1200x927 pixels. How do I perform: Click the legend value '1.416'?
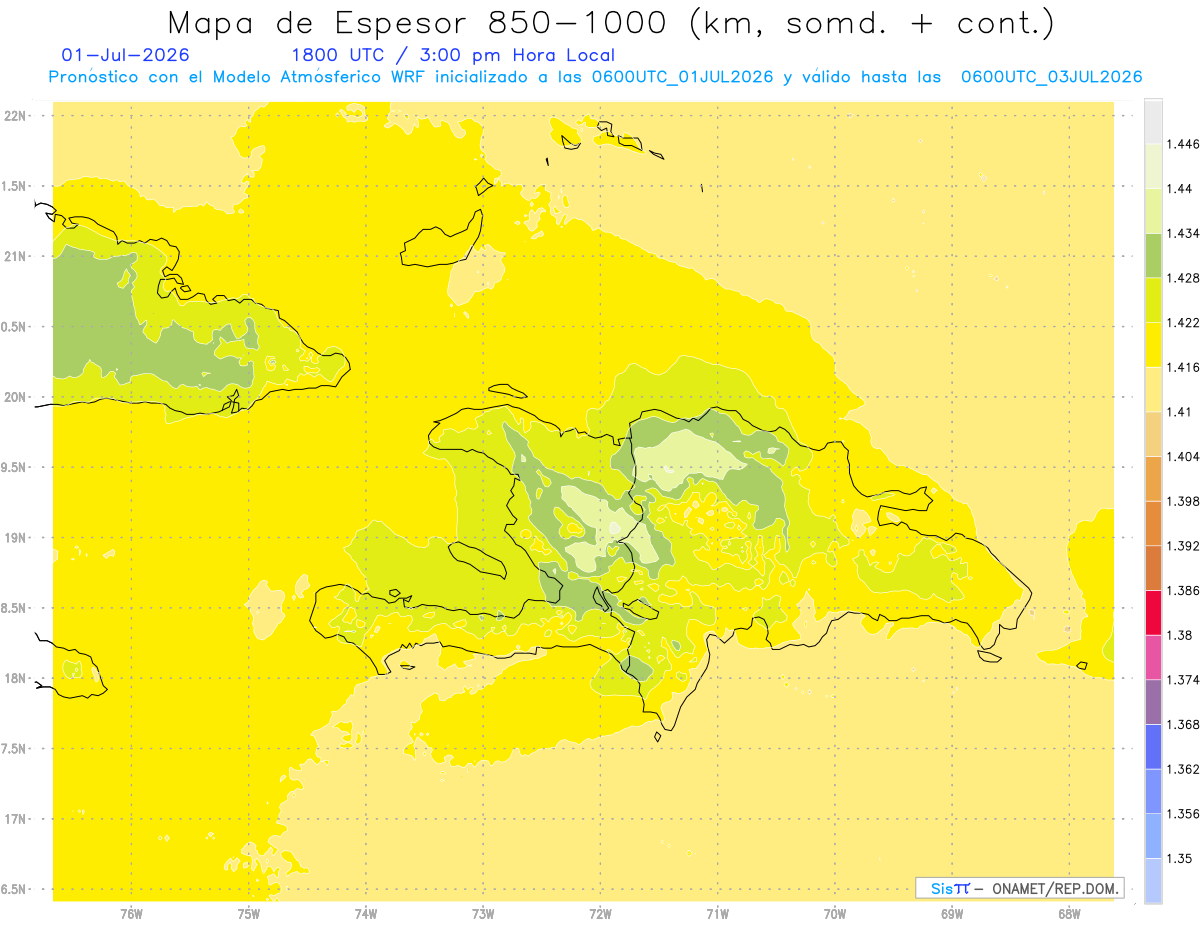(1185, 367)
